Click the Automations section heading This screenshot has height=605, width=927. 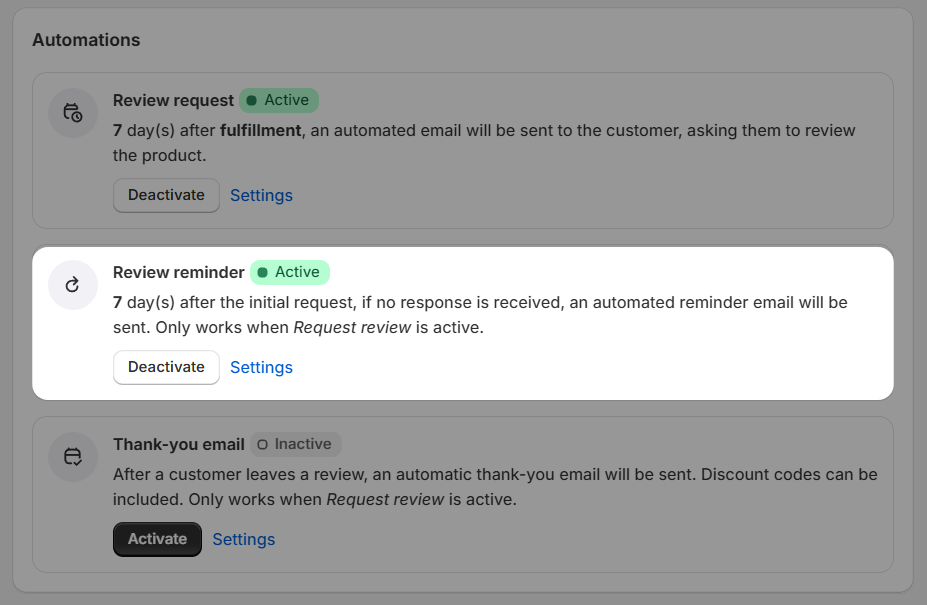pos(86,40)
